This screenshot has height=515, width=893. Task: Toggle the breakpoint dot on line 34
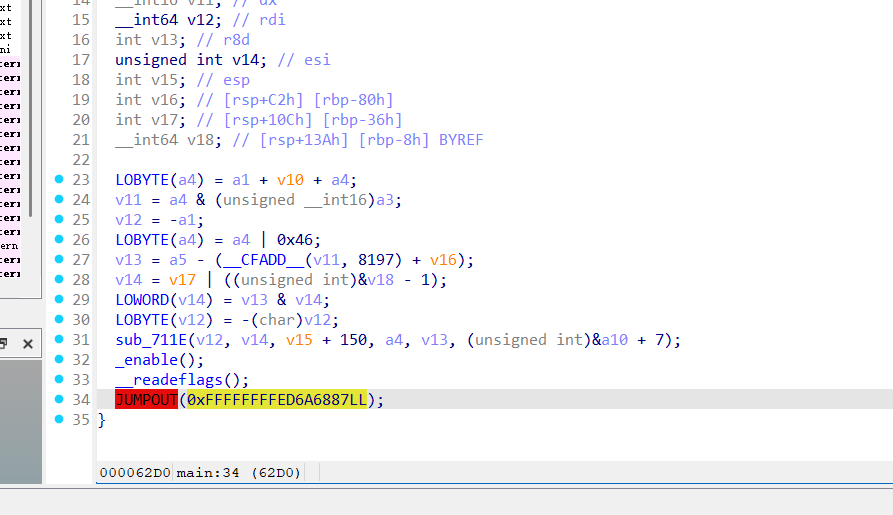[58, 400]
